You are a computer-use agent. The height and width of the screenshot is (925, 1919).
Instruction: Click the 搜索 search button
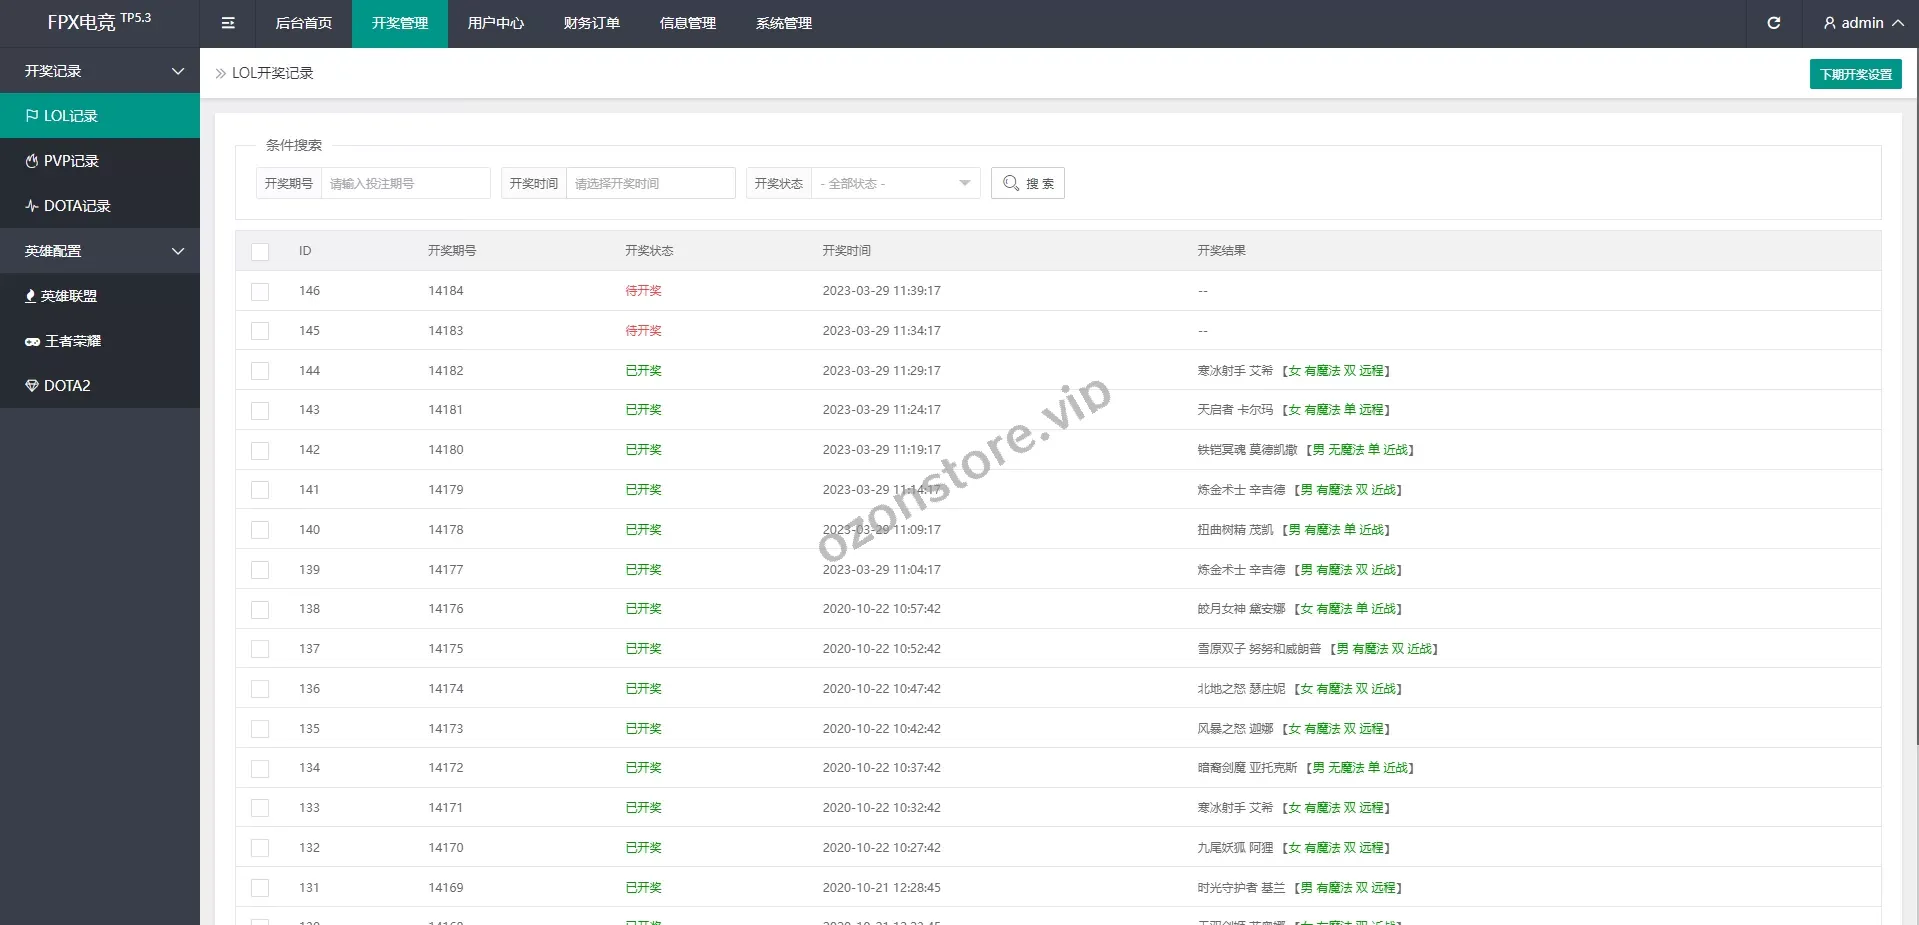pyautogui.click(x=1027, y=184)
